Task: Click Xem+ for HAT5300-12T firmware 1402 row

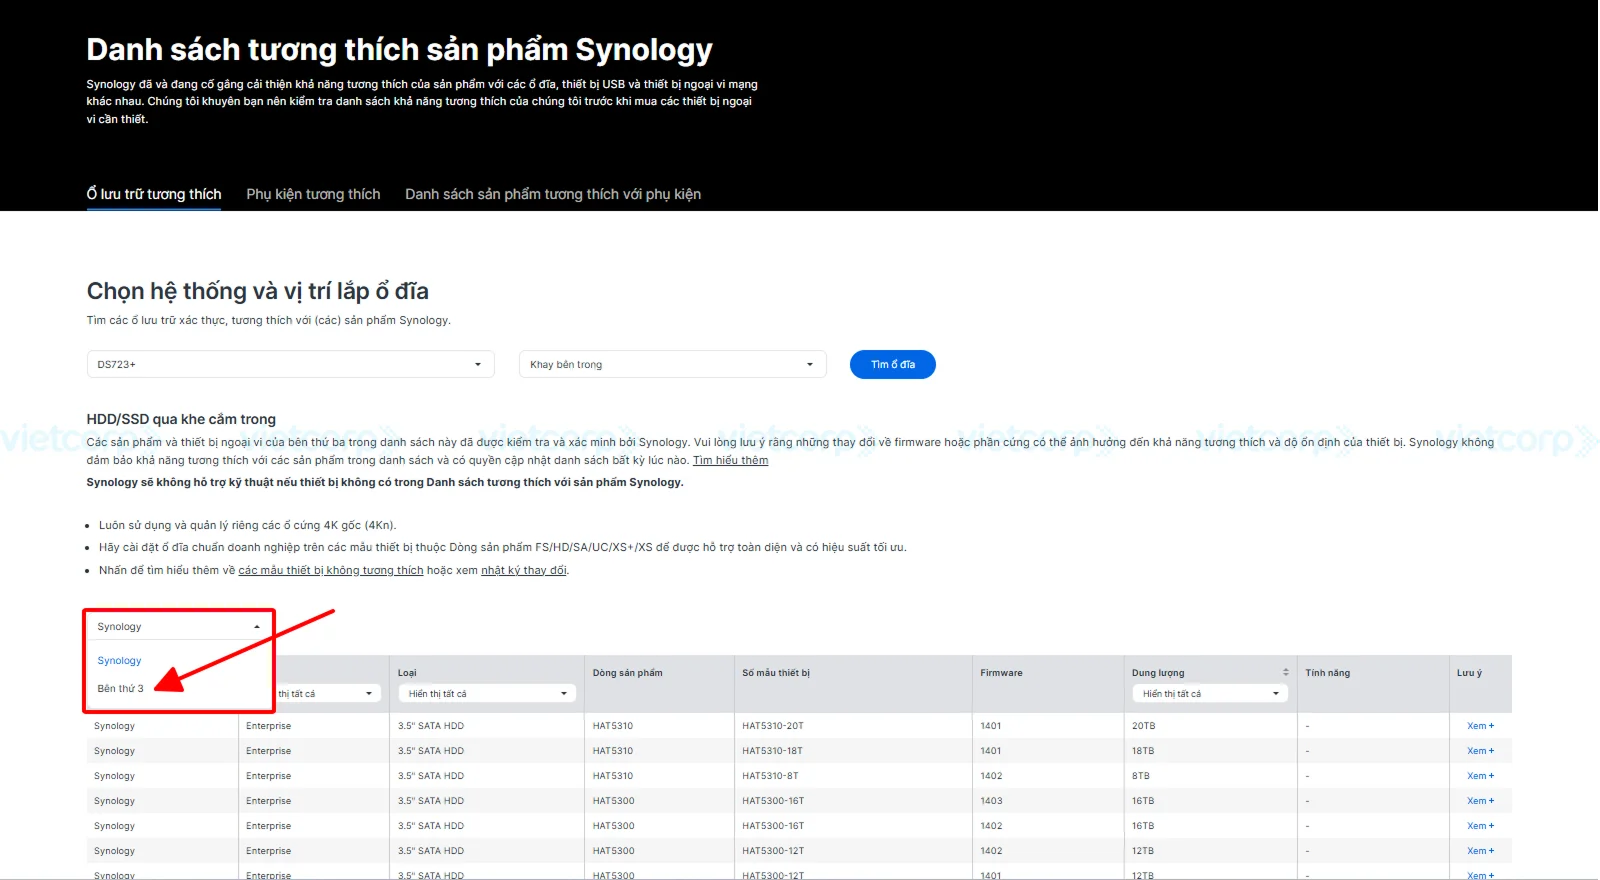Action: [x=1480, y=851]
